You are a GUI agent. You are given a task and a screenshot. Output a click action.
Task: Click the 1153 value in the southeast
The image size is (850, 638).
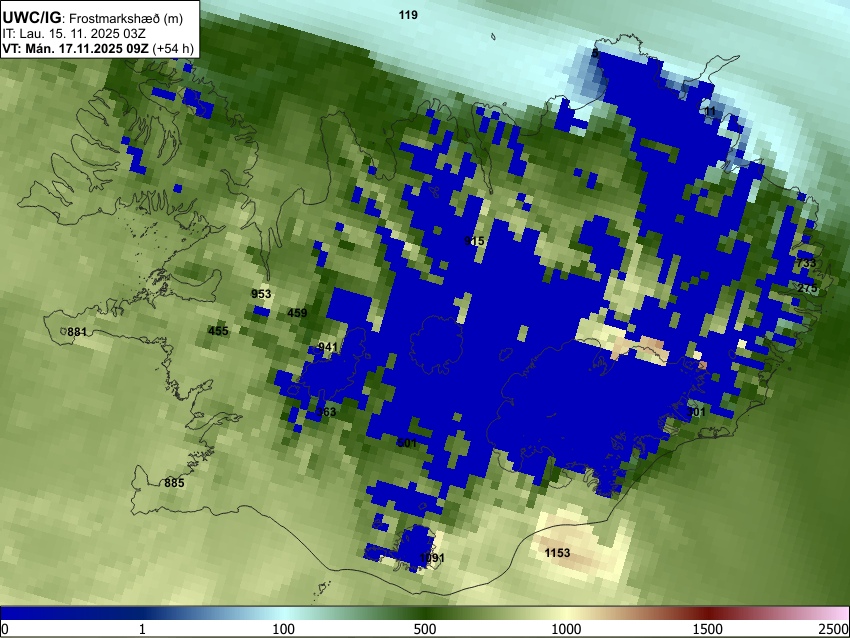[x=557, y=552]
